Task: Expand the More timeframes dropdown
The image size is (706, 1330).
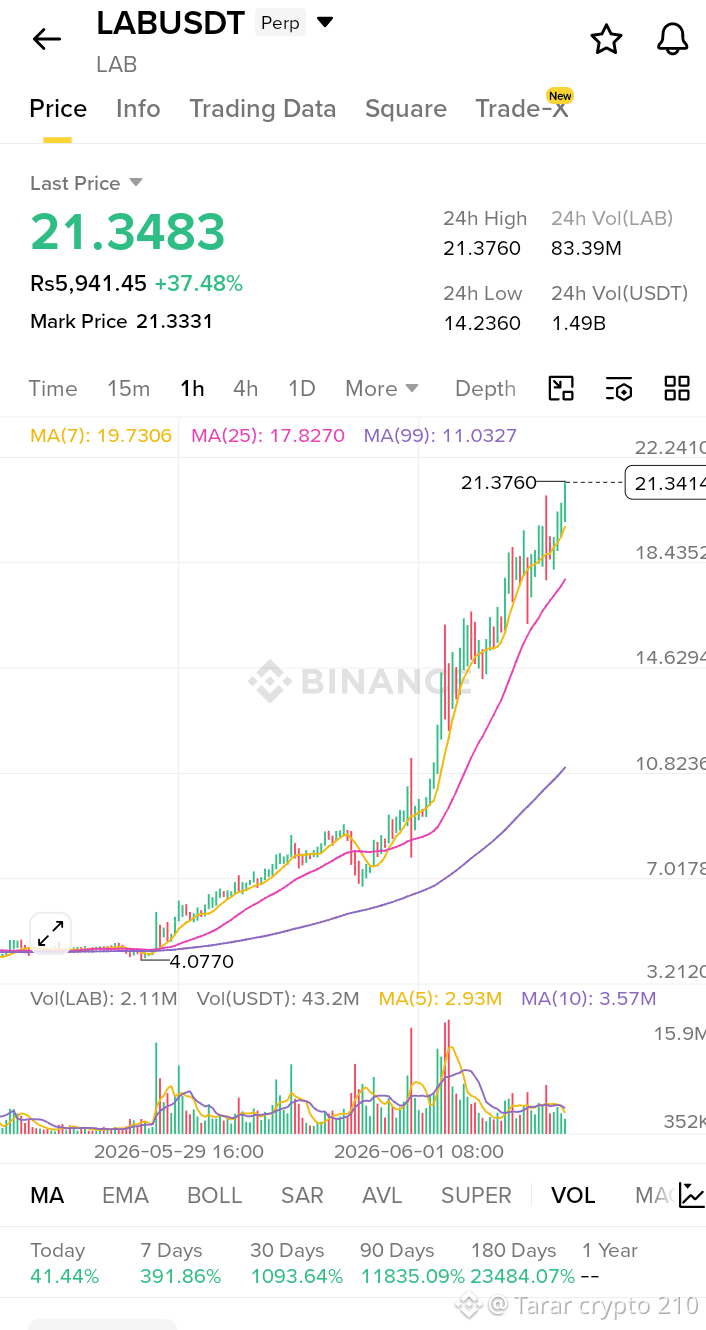Action: tap(382, 389)
